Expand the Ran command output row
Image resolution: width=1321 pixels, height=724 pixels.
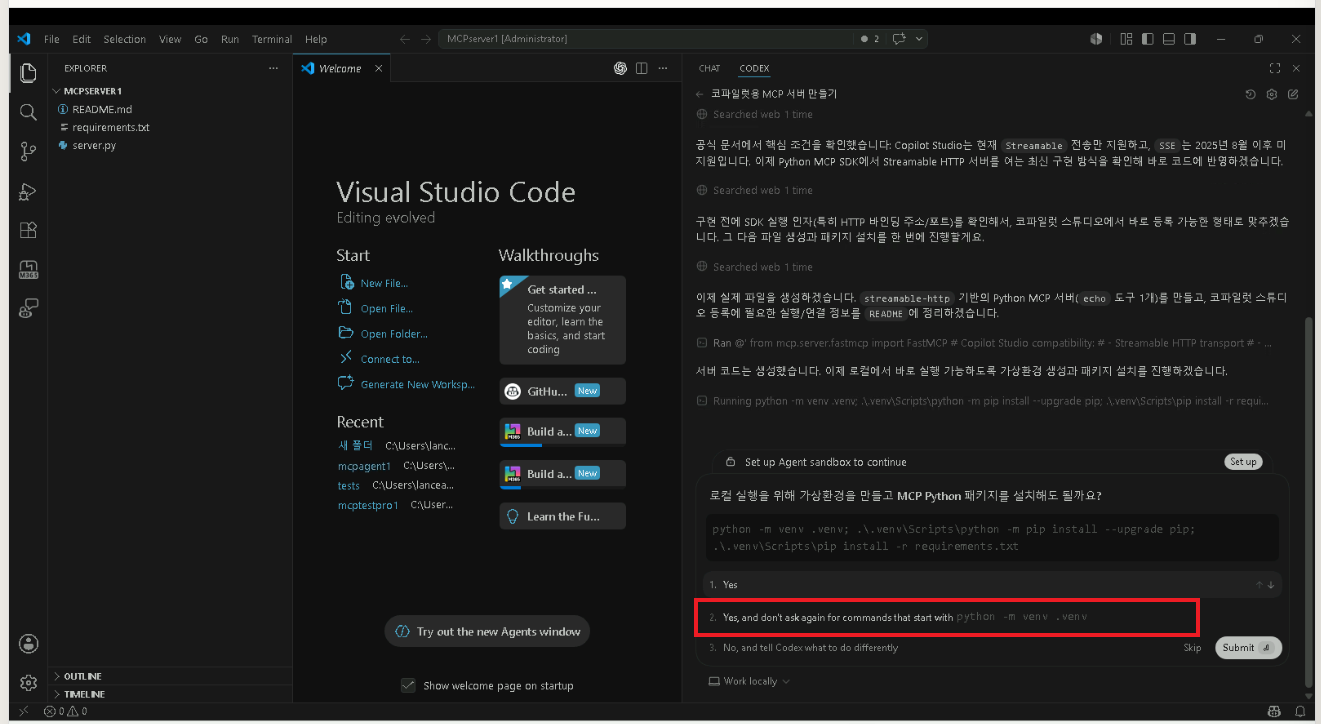986,343
